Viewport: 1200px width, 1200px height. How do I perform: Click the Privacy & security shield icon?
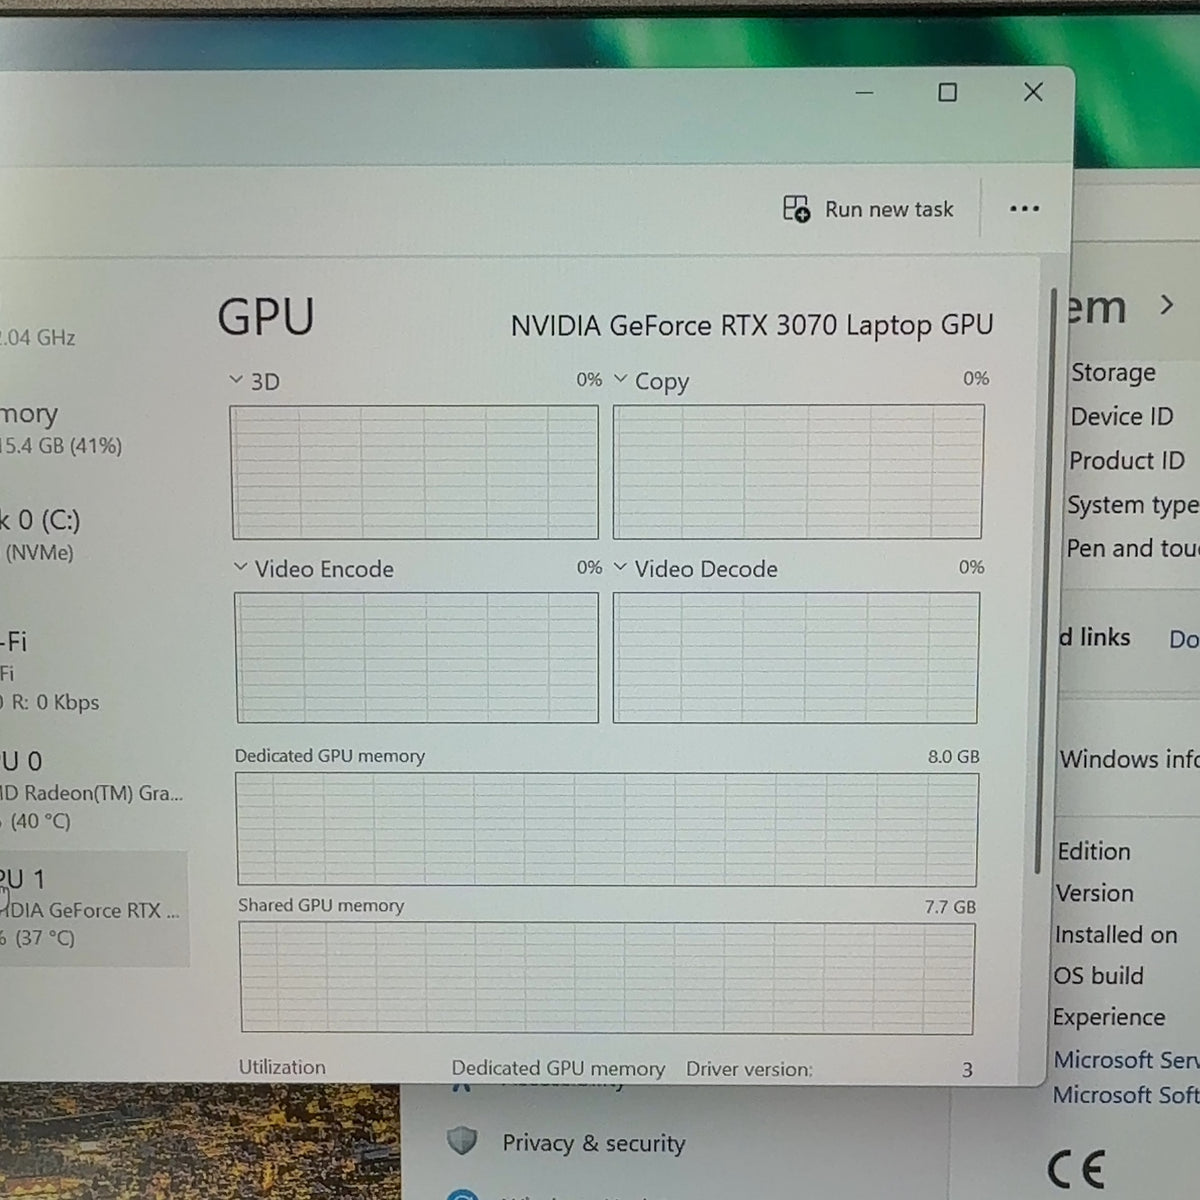461,1141
